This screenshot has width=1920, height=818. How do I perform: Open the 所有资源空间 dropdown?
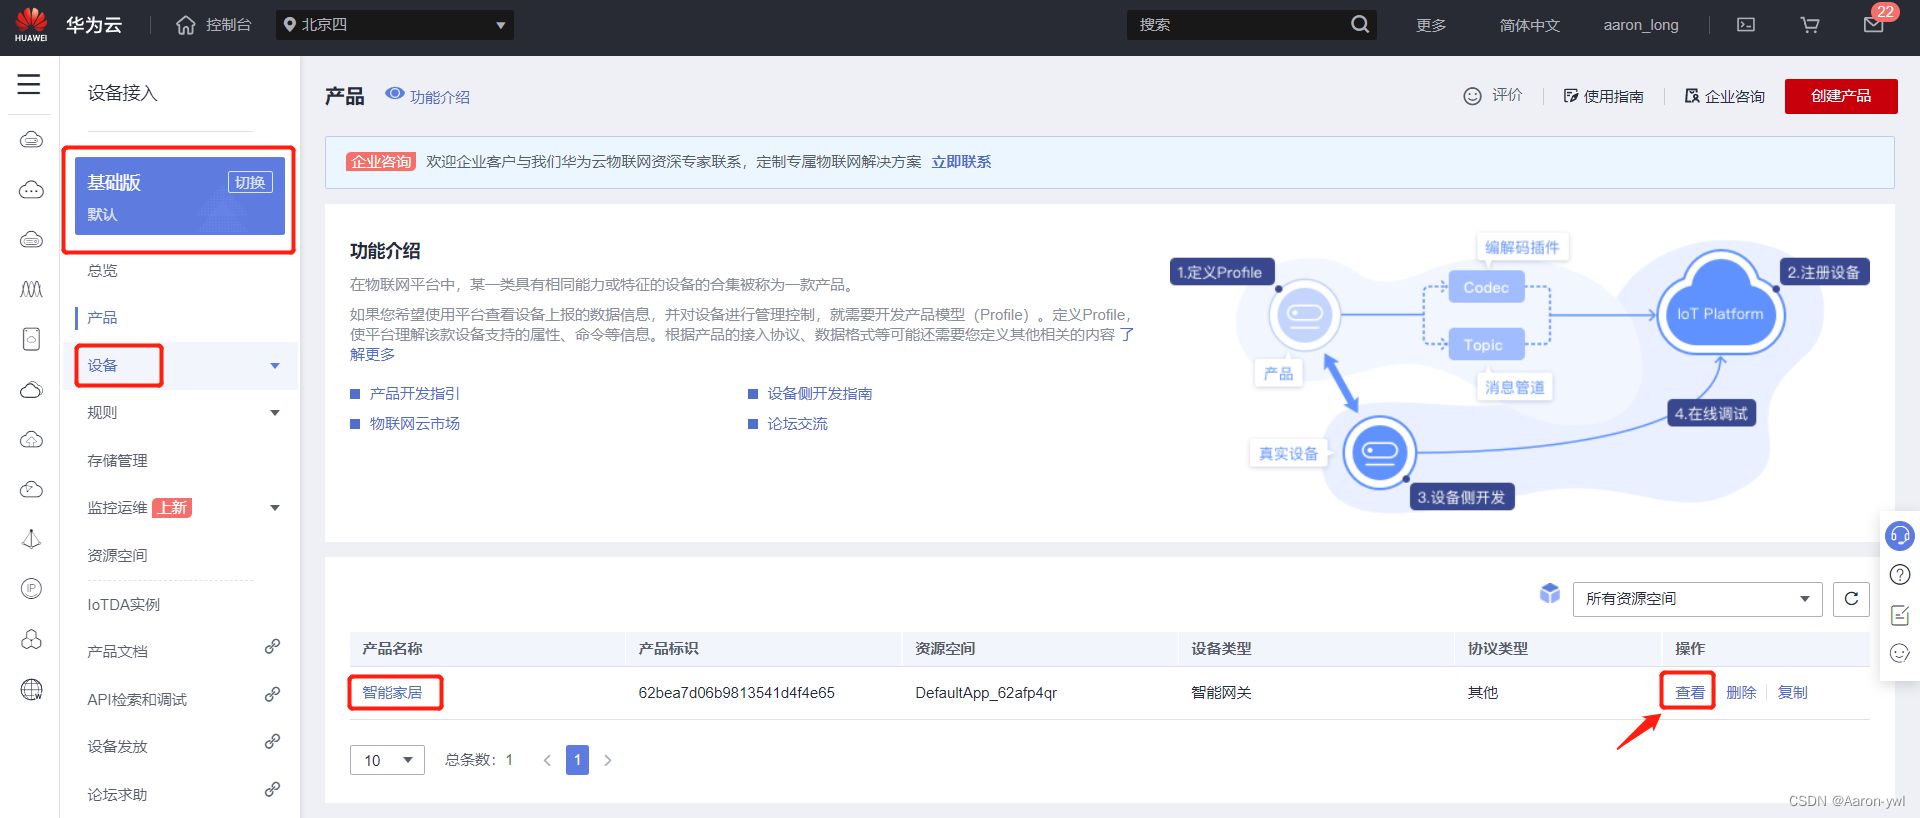click(x=1697, y=599)
